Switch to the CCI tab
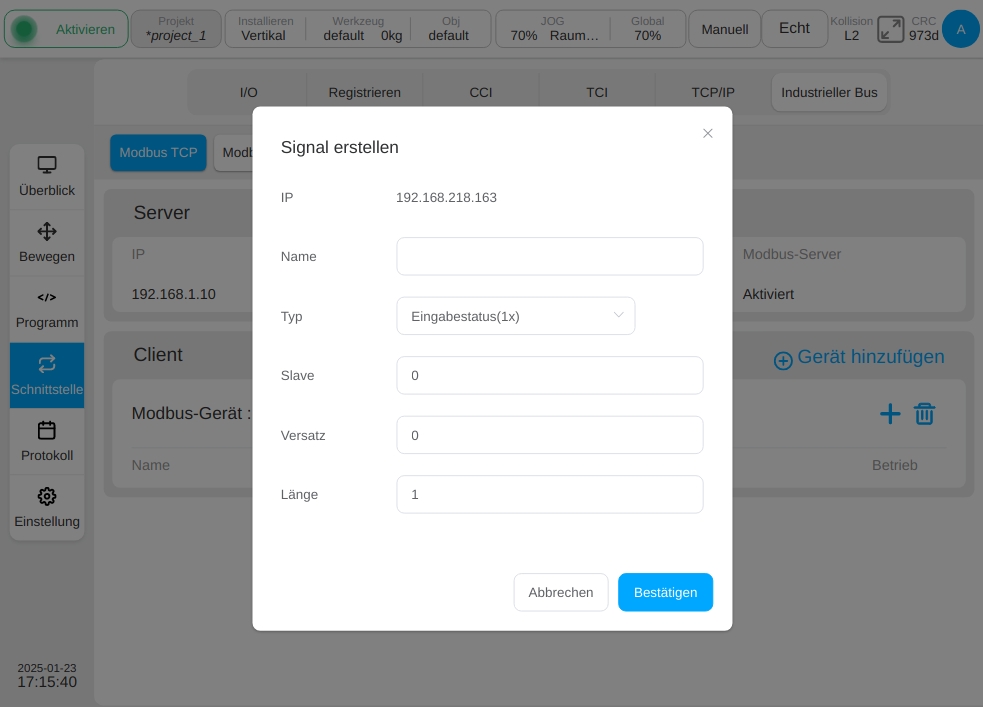The width and height of the screenshot is (983, 707). [481, 93]
